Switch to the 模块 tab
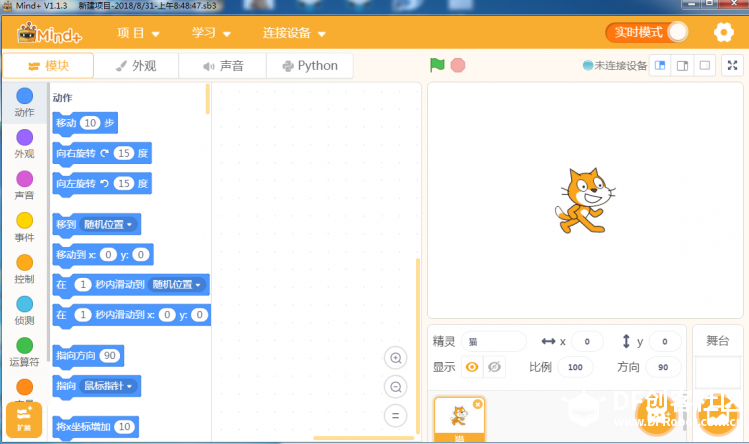The height and width of the screenshot is (444, 749). (x=48, y=65)
